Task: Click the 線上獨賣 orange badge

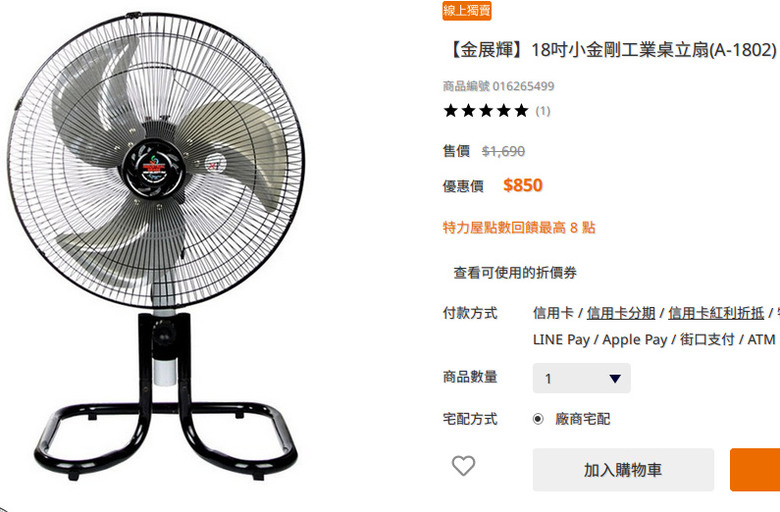Action: click(467, 10)
